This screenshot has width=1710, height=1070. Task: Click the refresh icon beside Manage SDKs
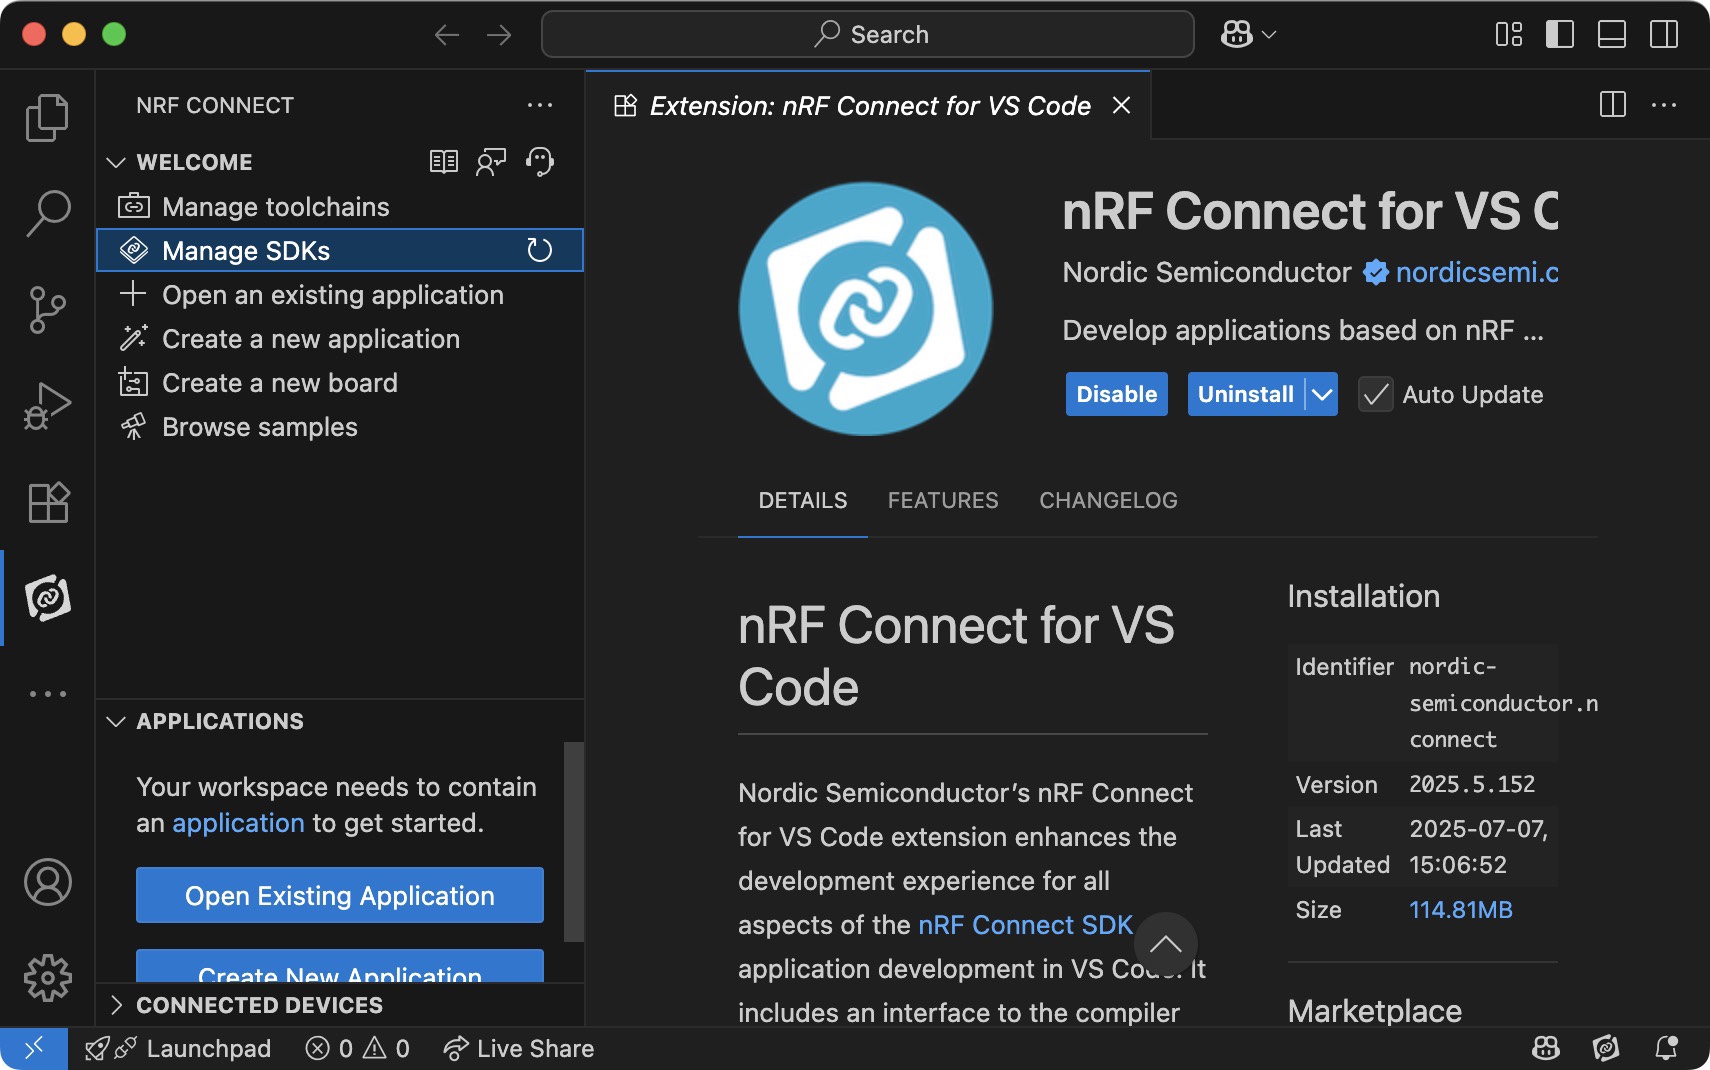(x=540, y=250)
